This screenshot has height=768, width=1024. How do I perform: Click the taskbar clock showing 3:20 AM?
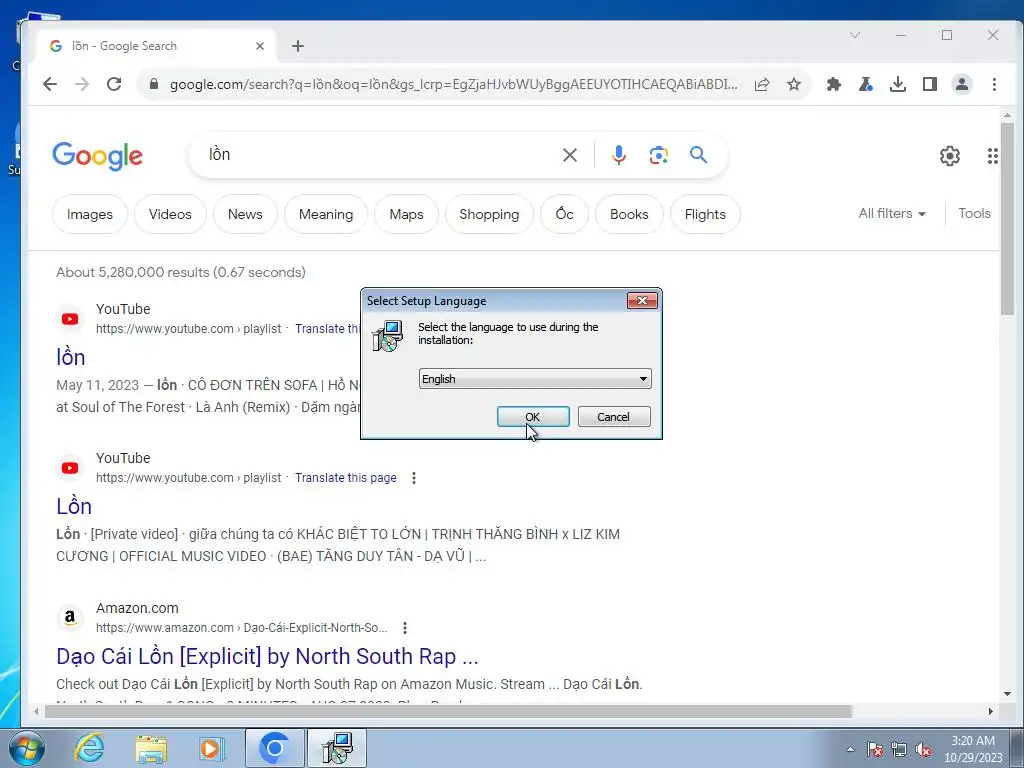coord(972,749)
